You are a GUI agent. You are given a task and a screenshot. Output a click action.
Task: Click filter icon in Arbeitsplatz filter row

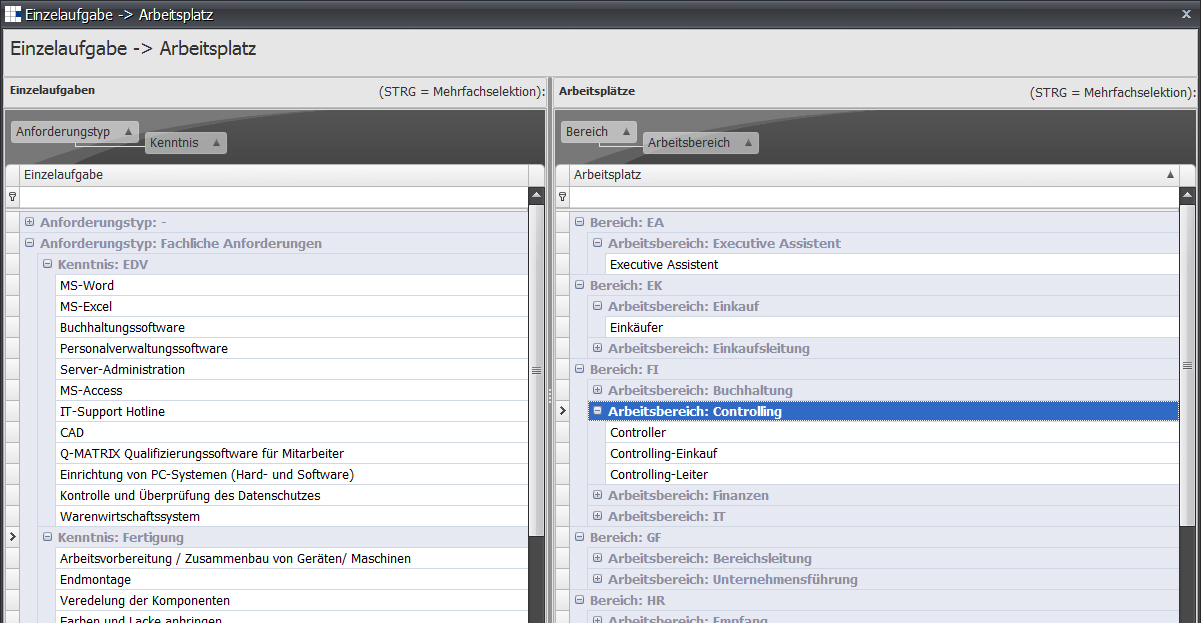click(562, 197)
